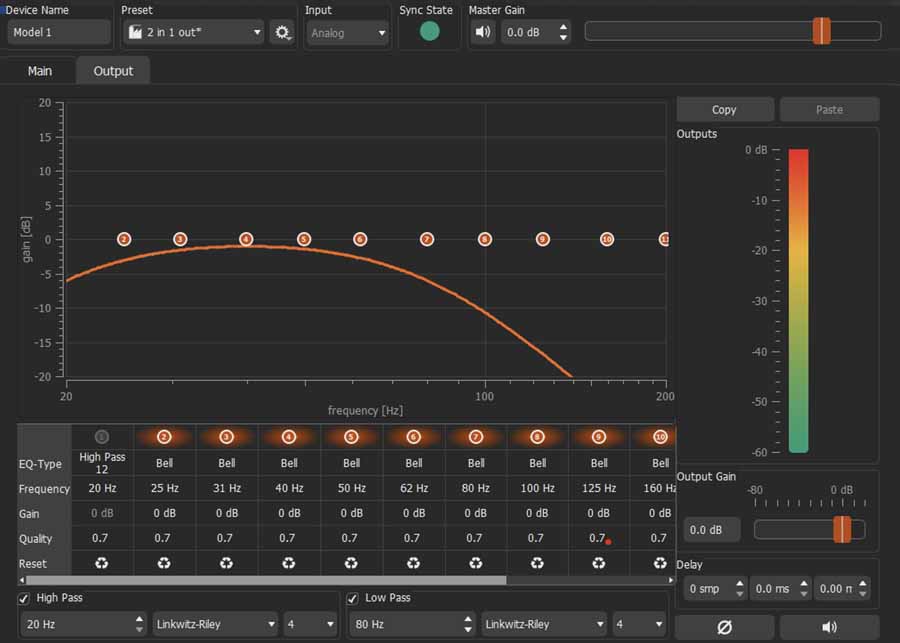Adjust the Master Gain slider handle
This screenshot has width=900, height=643.
821,31
